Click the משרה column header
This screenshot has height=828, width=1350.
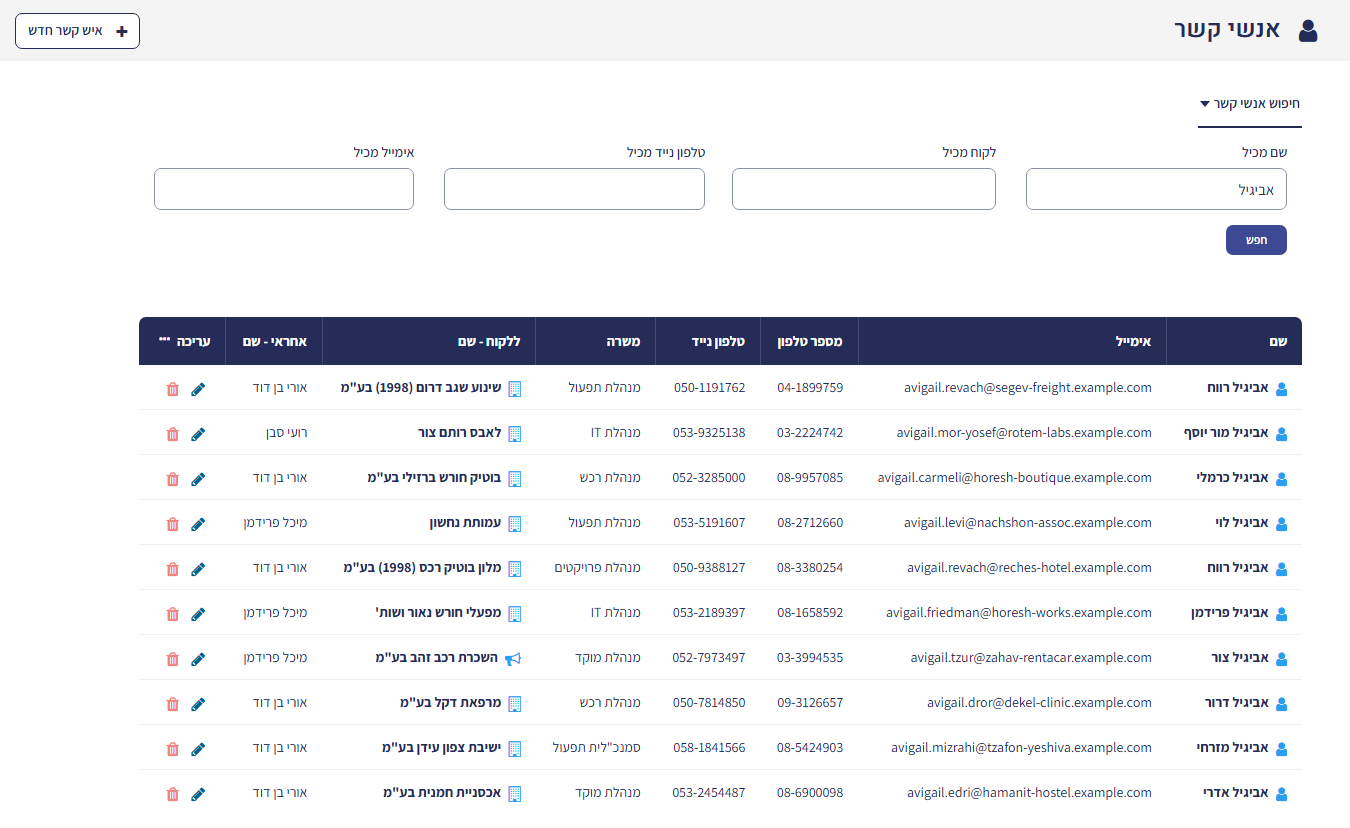(596, 341)
